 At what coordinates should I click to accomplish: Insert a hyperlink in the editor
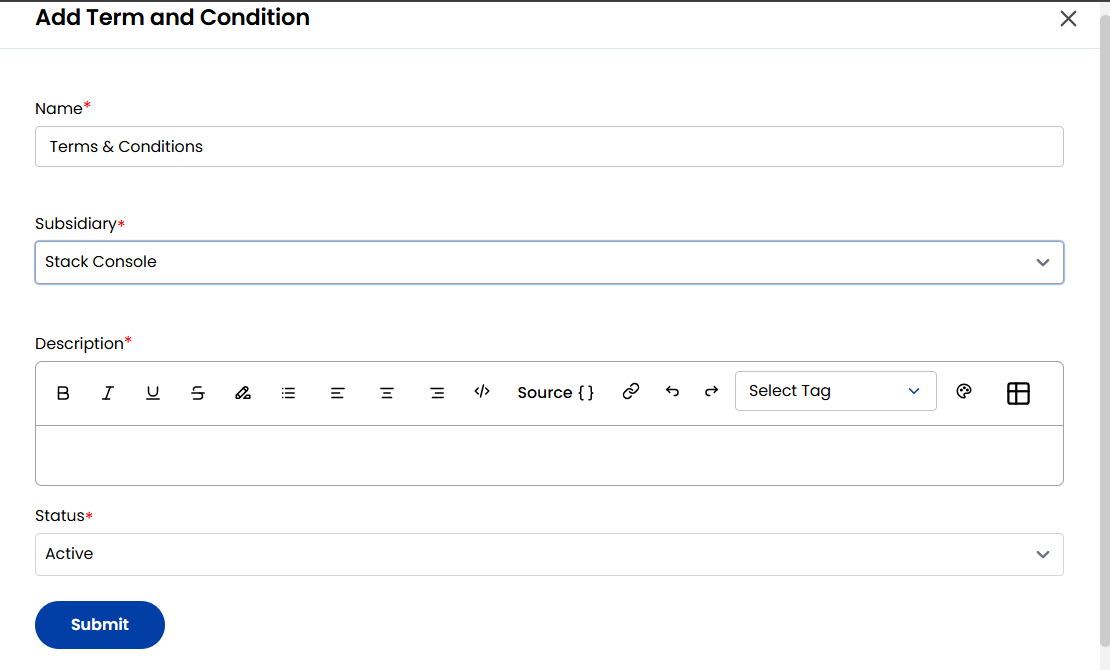pyautogui.click(x=630, y=392)
